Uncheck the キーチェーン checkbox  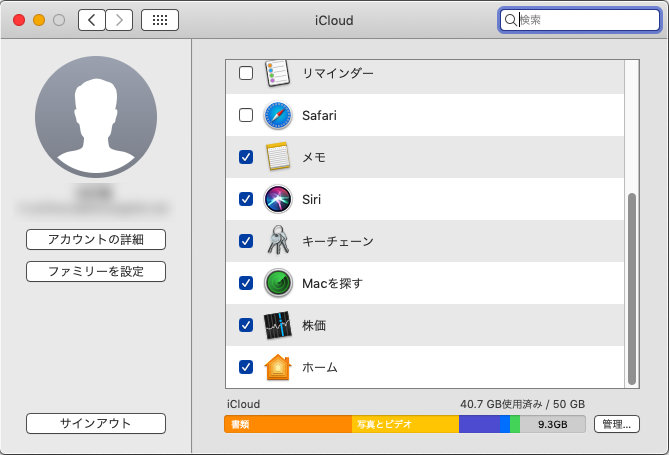click(x=246, y=241)
